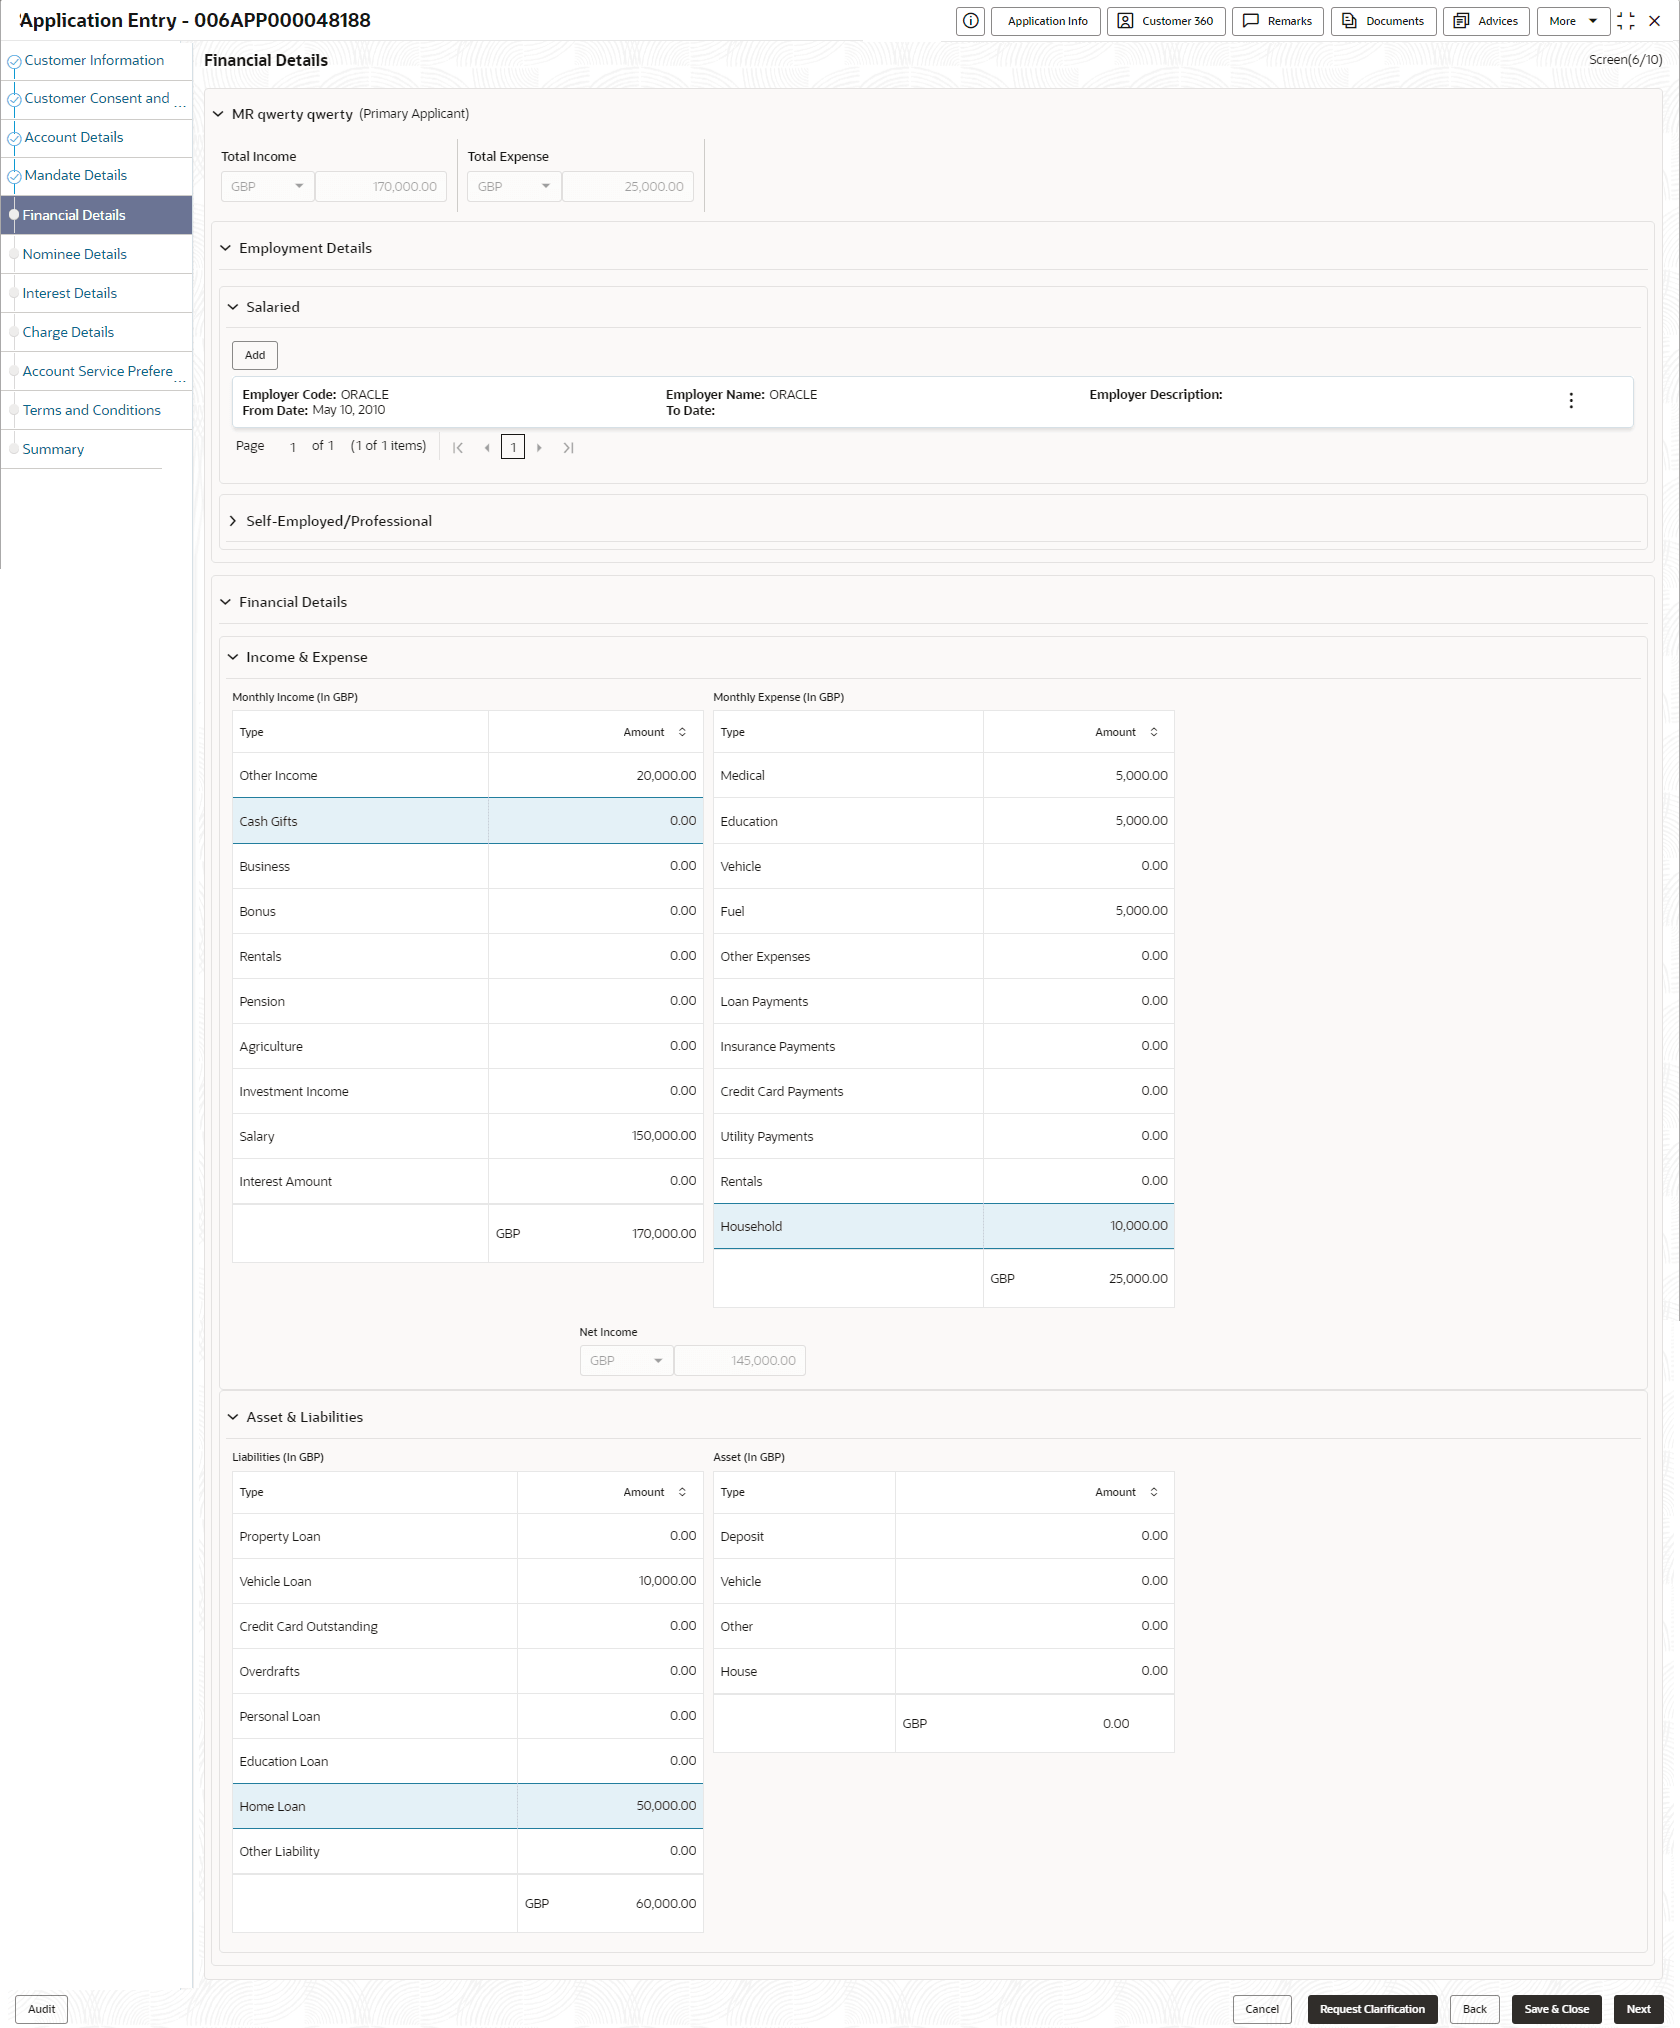Click Medical expense amount 5,000.00
The width and height of the screenshot is (1680, 2028).
coord(1141,775)
